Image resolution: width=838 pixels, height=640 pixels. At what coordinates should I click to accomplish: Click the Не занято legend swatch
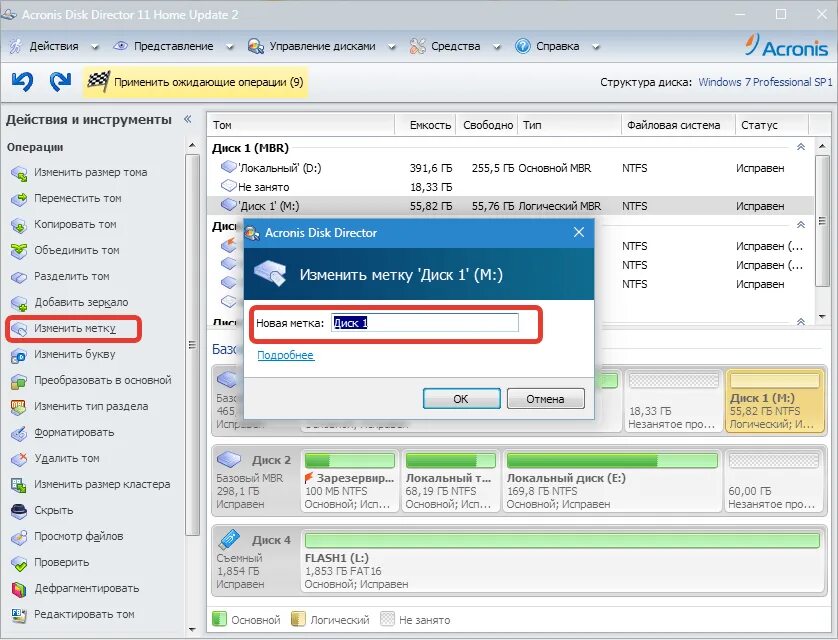[387, 619]
